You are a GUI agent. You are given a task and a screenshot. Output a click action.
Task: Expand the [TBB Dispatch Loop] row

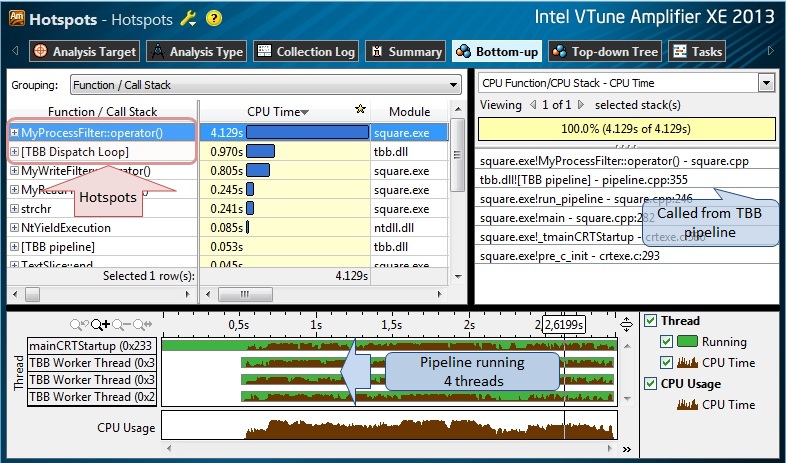pyautogui.click(x=14, y=152)
